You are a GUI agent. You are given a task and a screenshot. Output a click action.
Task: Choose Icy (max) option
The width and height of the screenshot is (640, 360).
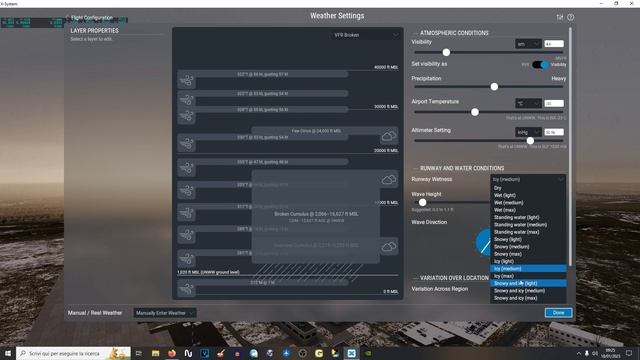[x=528, y=276]
